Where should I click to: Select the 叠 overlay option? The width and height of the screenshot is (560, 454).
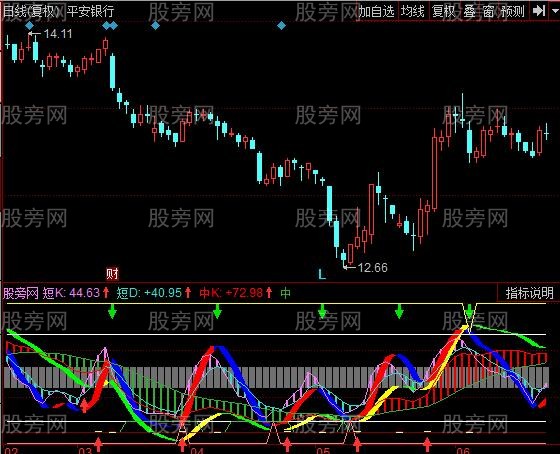click(469, 12)
